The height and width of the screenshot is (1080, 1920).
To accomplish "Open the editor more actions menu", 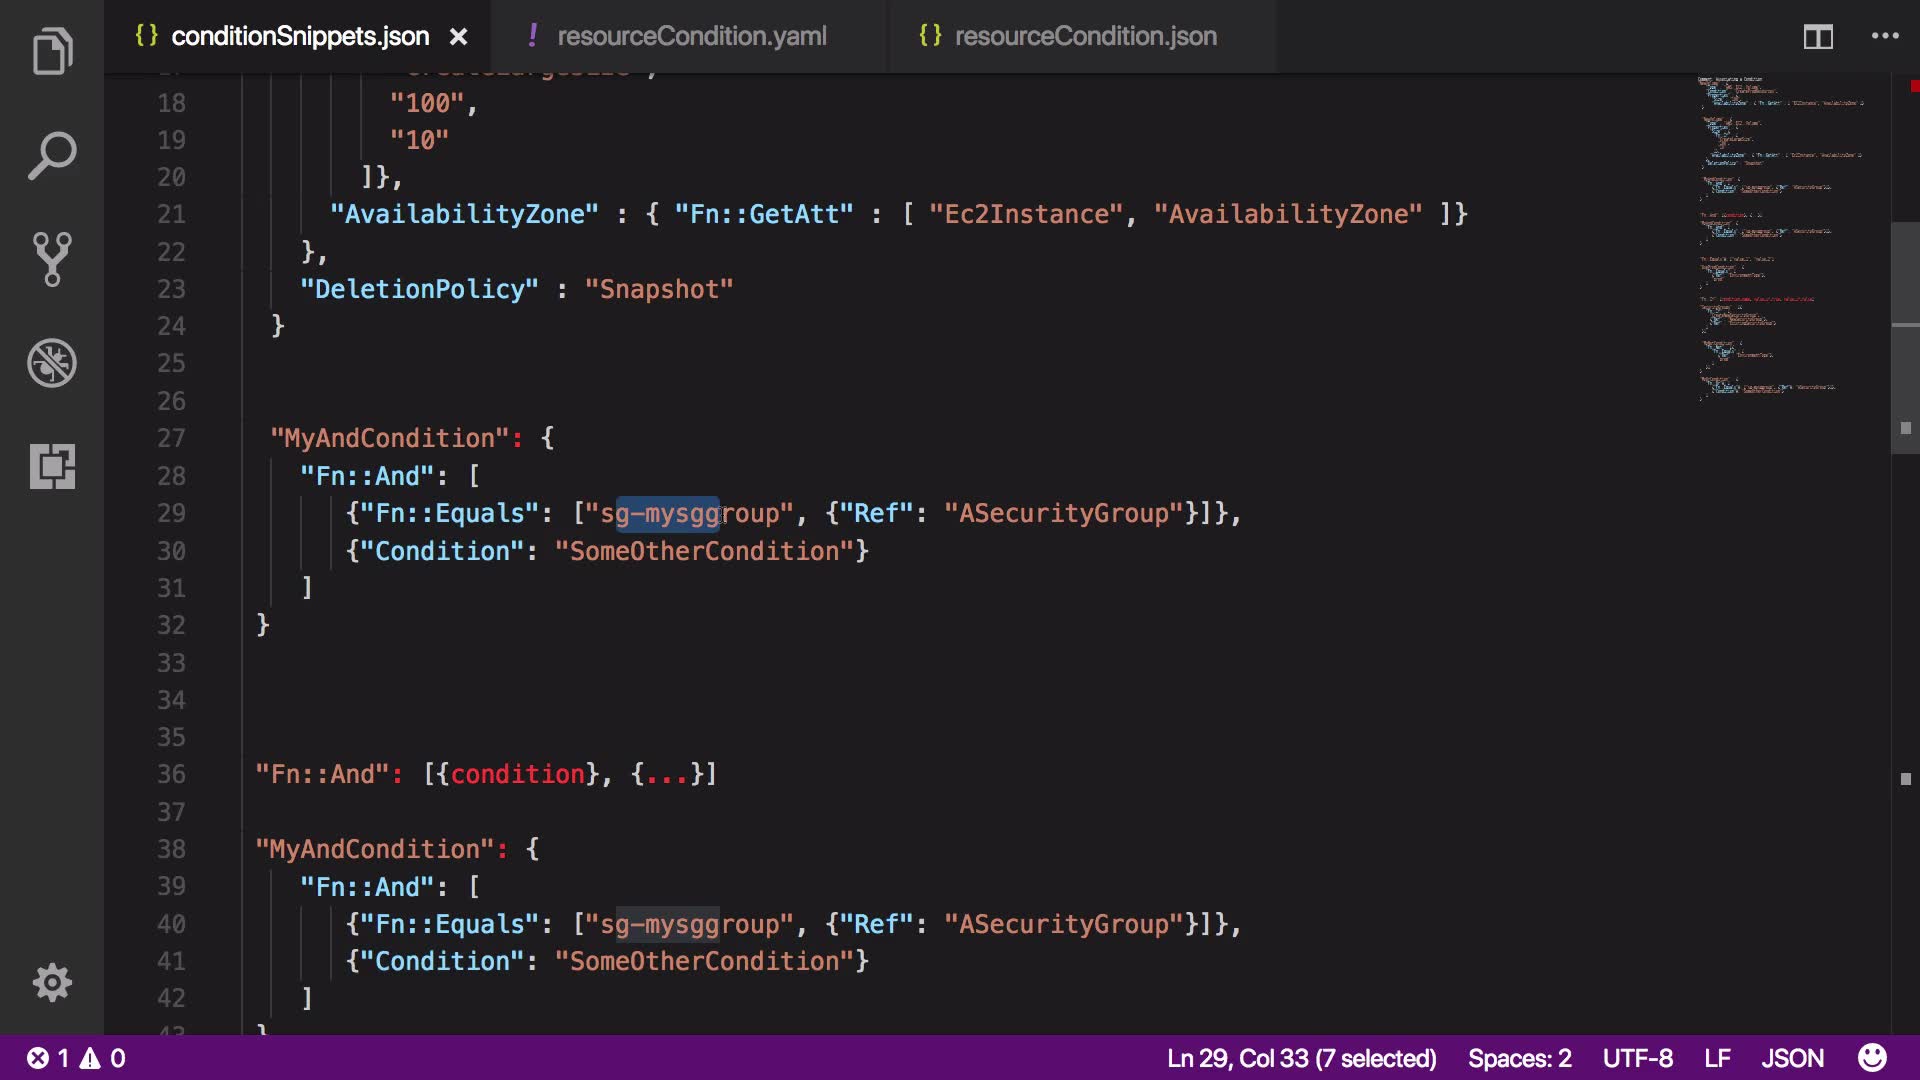I will pyautogui.click(x=1885, y=36).
